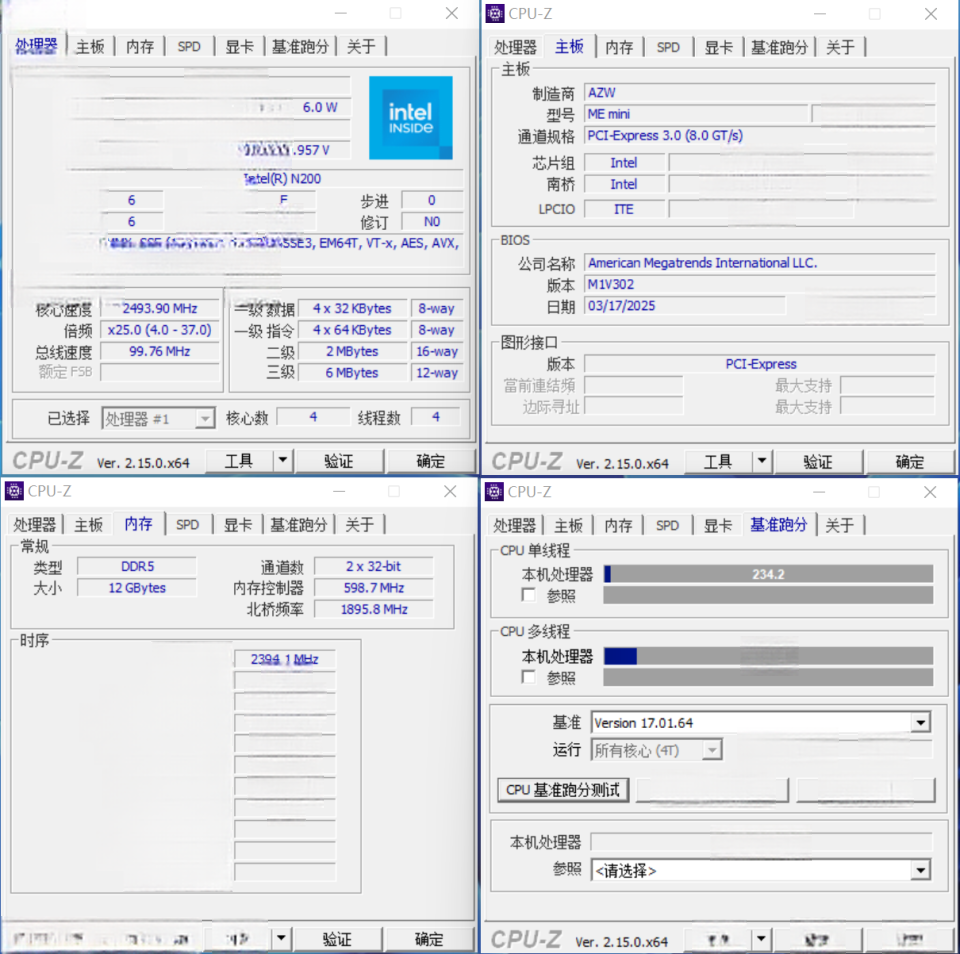Click 工具 button in the processor window

tap(239, 460)
